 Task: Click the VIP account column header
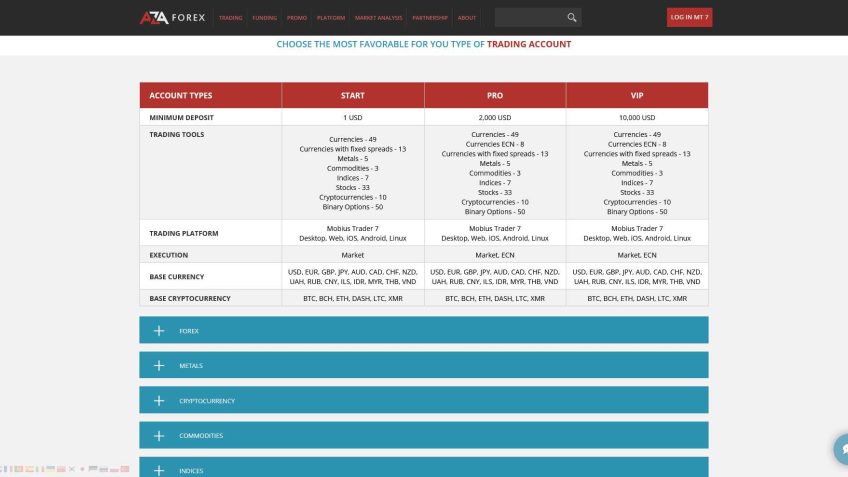637,95
